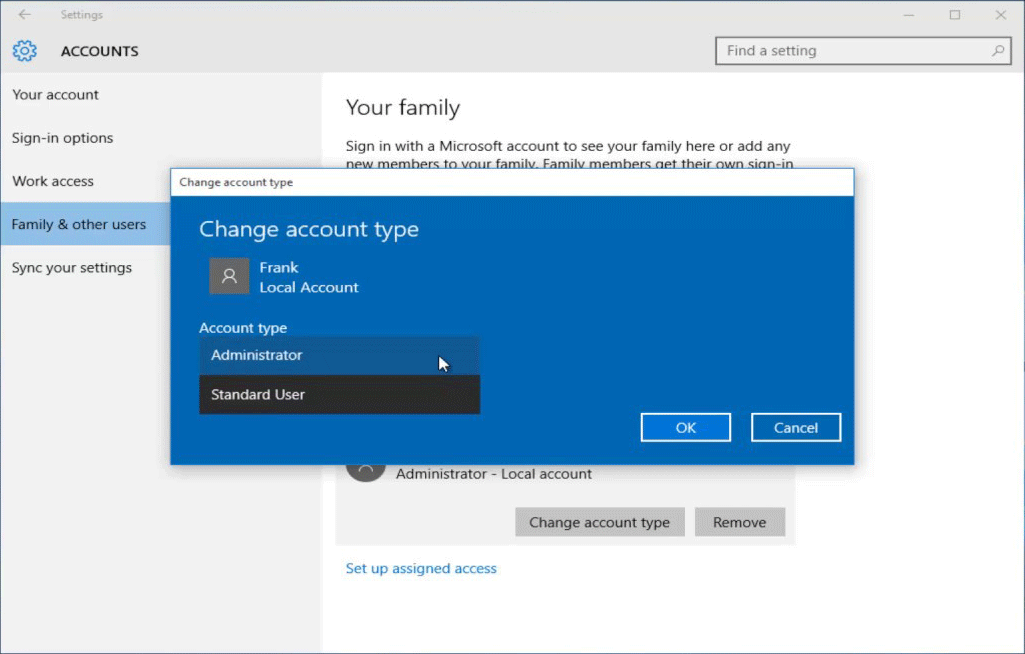Click the Frank name text
This screenshot has width=1025, height=654.
[278, 267]
